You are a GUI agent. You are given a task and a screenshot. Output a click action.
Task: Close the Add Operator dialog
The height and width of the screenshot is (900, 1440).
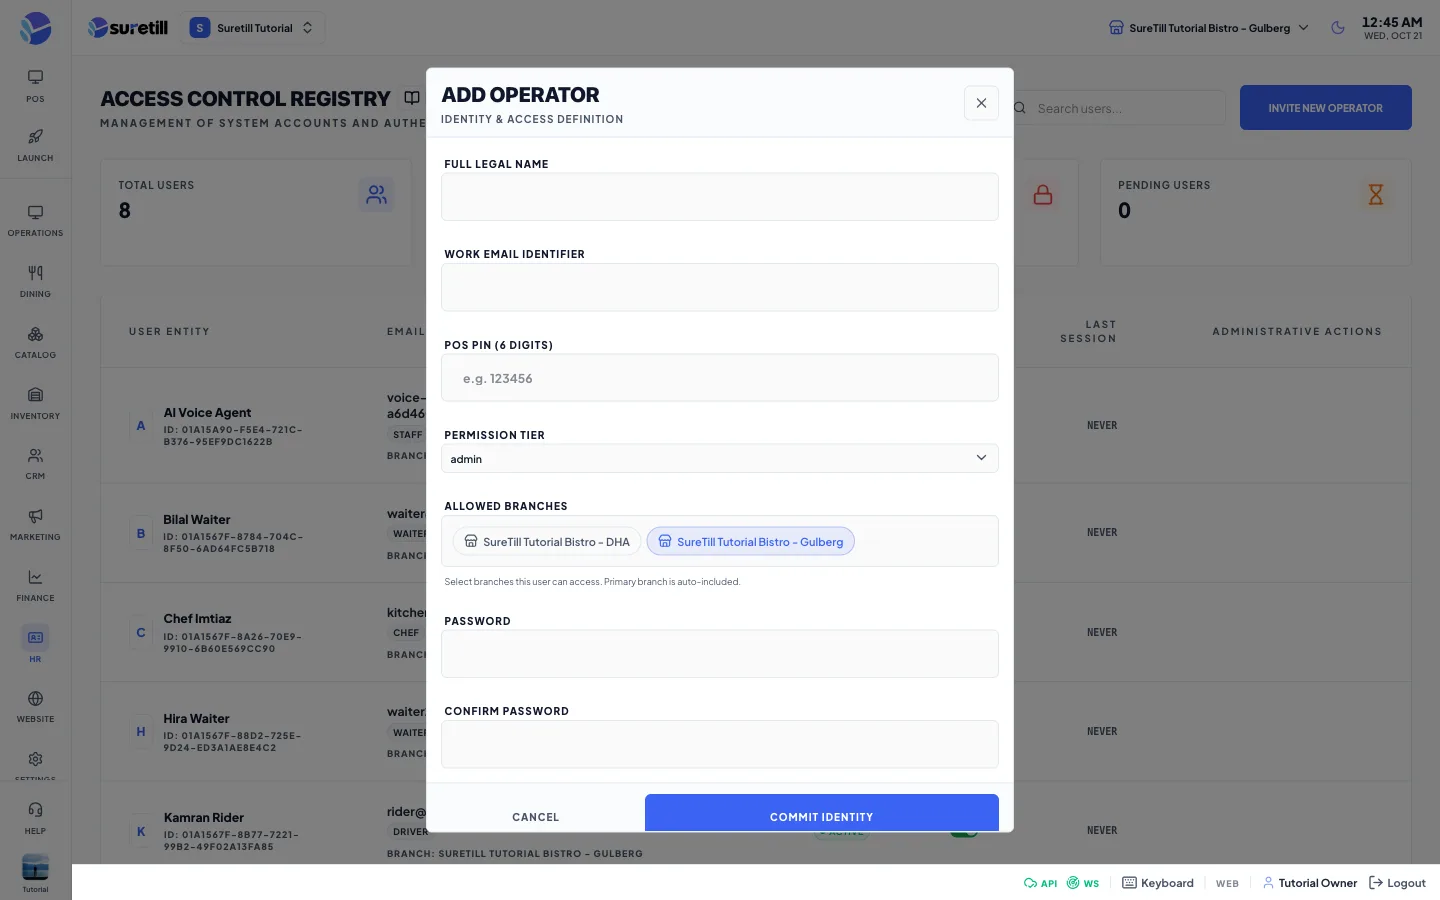click(x=981, y=103)
